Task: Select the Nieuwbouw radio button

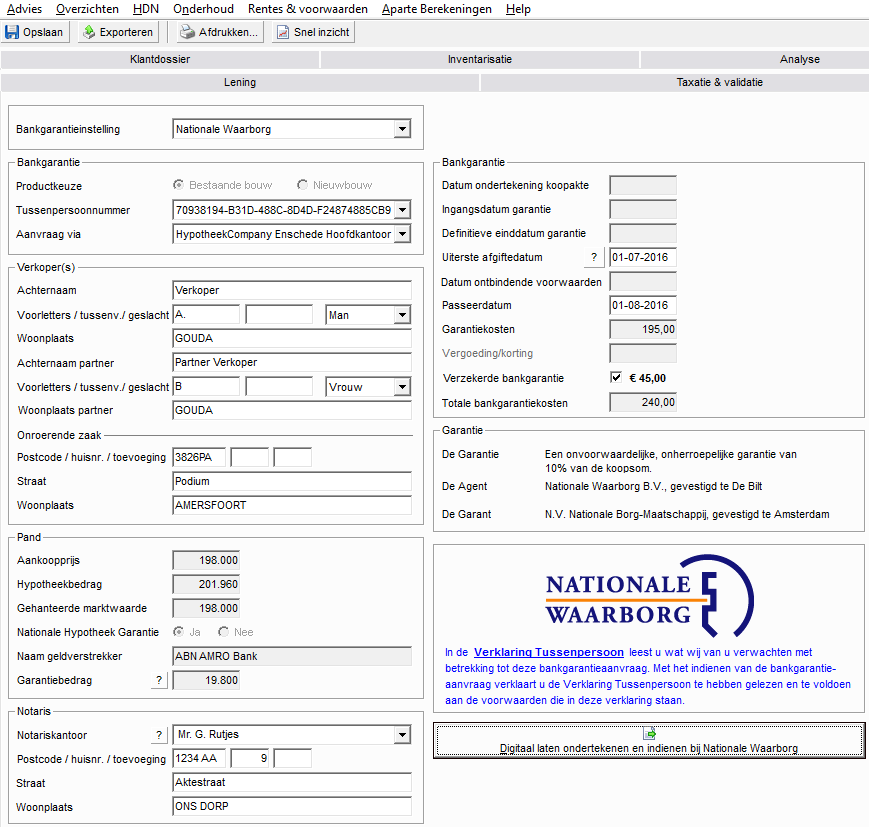Action: pyautogui.click(x=303, y=185)
